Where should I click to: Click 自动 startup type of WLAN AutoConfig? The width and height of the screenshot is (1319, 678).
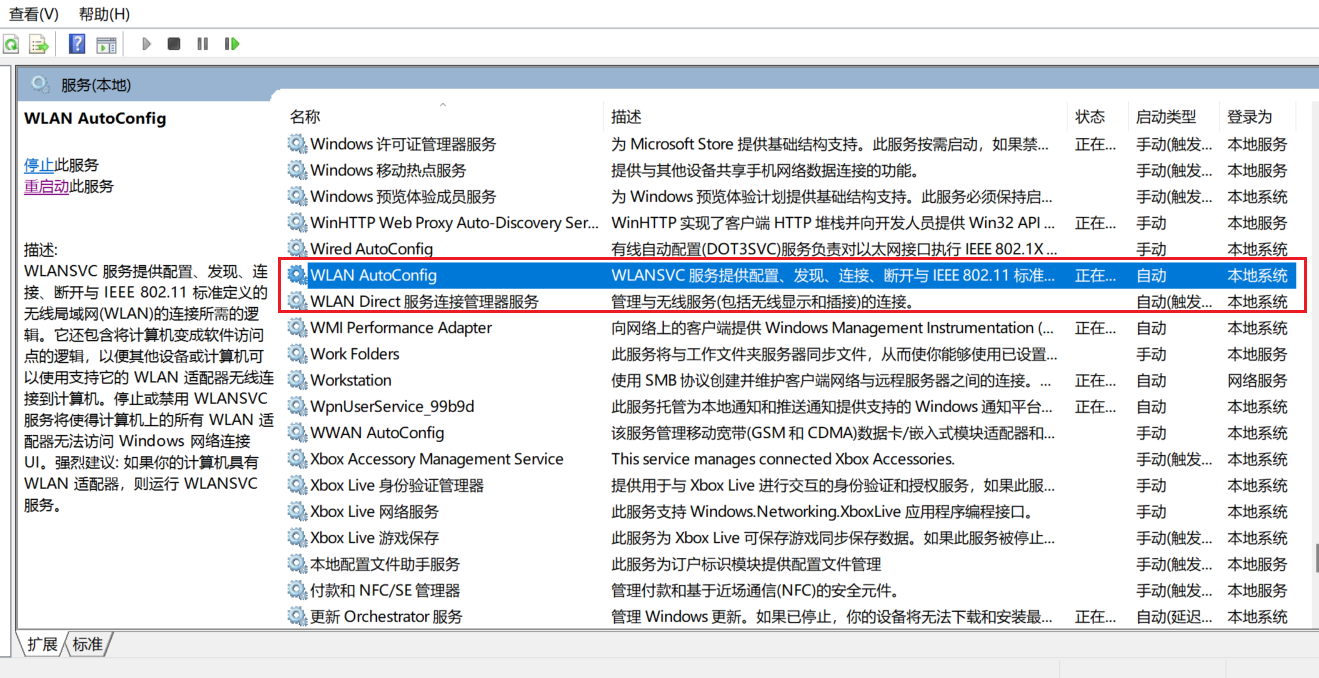(1151, 275)
